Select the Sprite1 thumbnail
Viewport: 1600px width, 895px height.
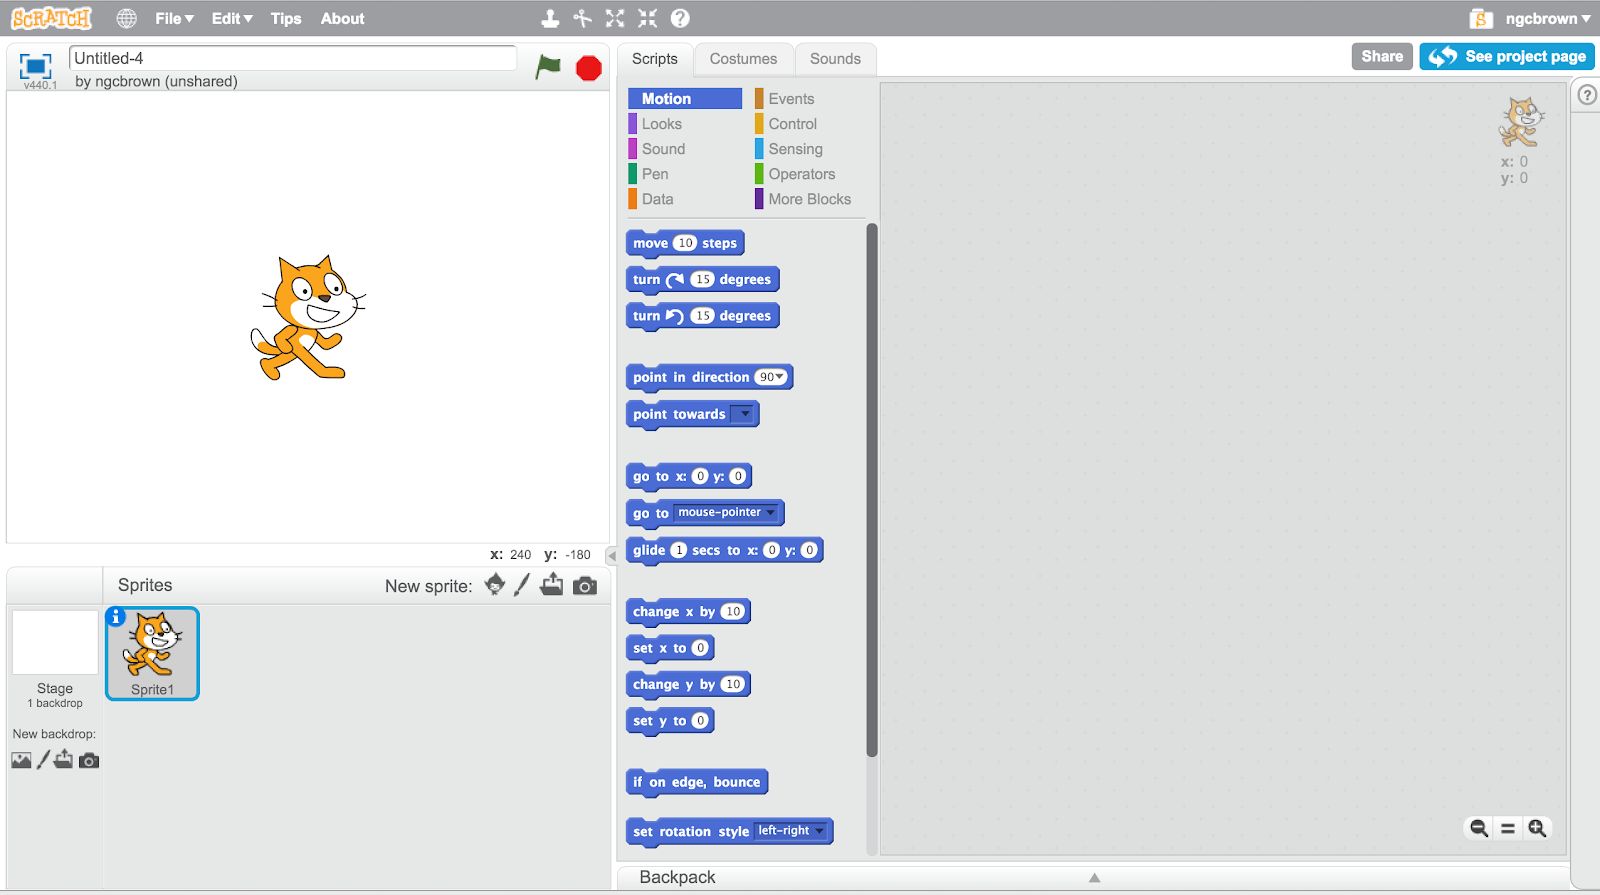pyautogui.click(x=152, y=653)
